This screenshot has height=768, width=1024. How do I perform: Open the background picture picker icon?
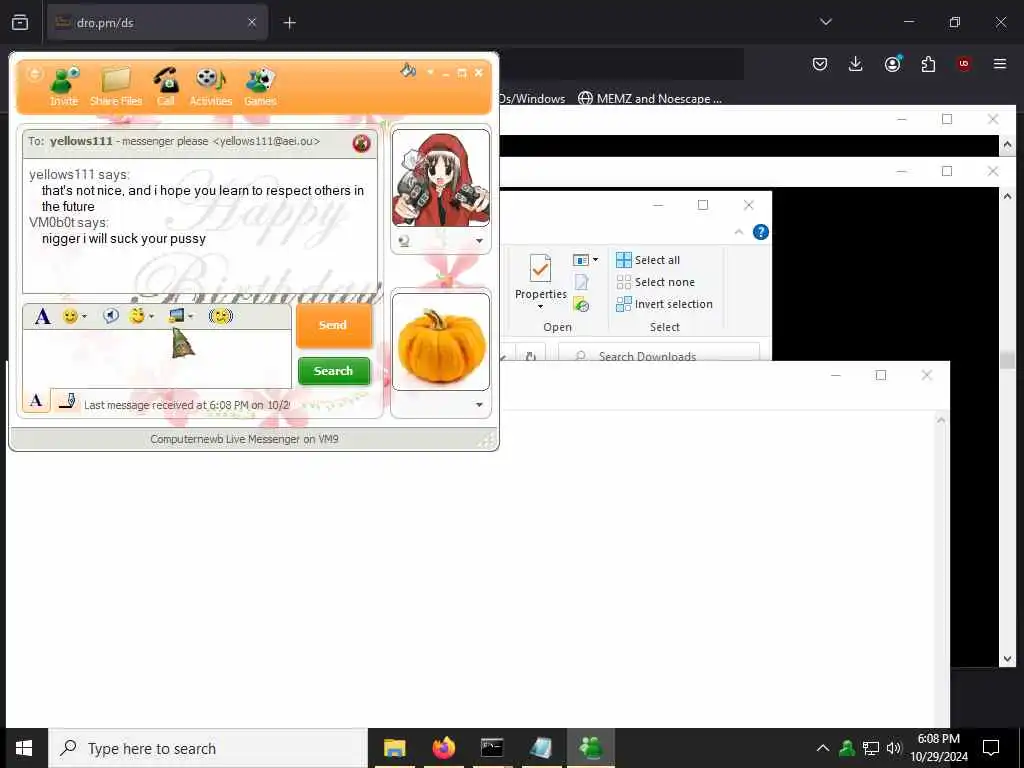(x=176, y=316)
